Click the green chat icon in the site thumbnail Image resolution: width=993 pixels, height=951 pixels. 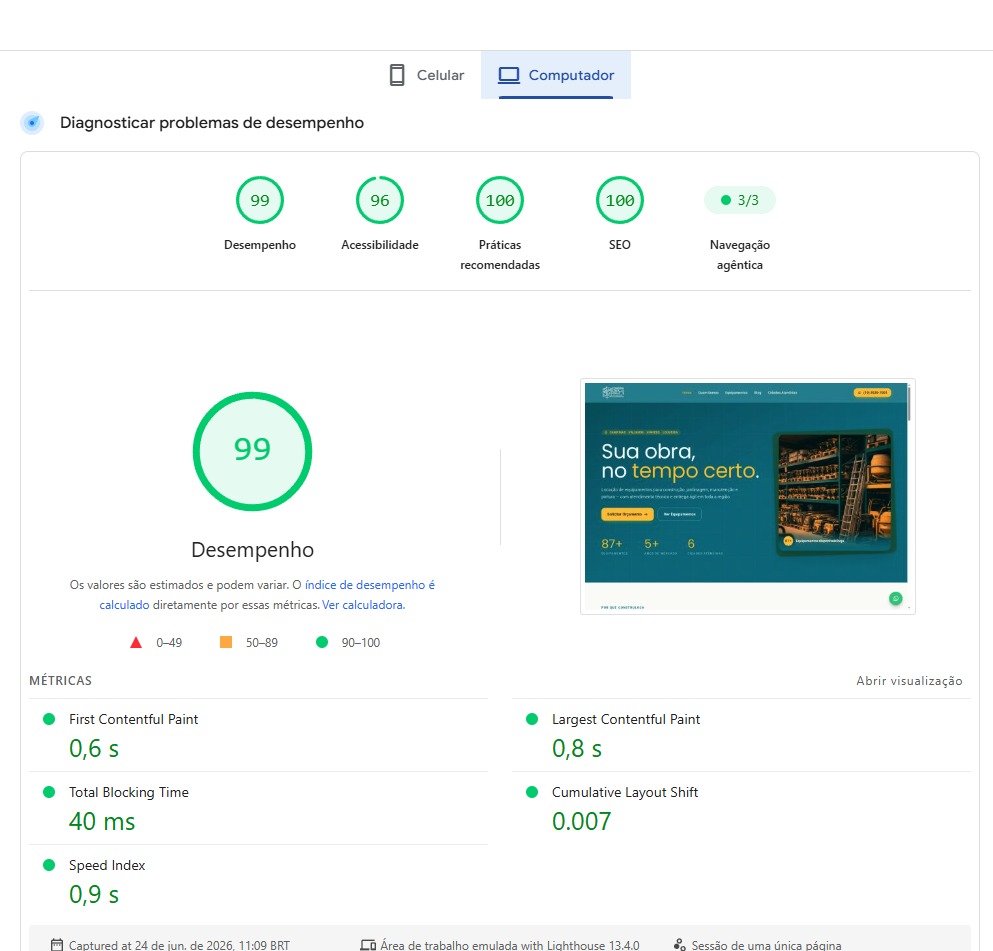[895, 598]
